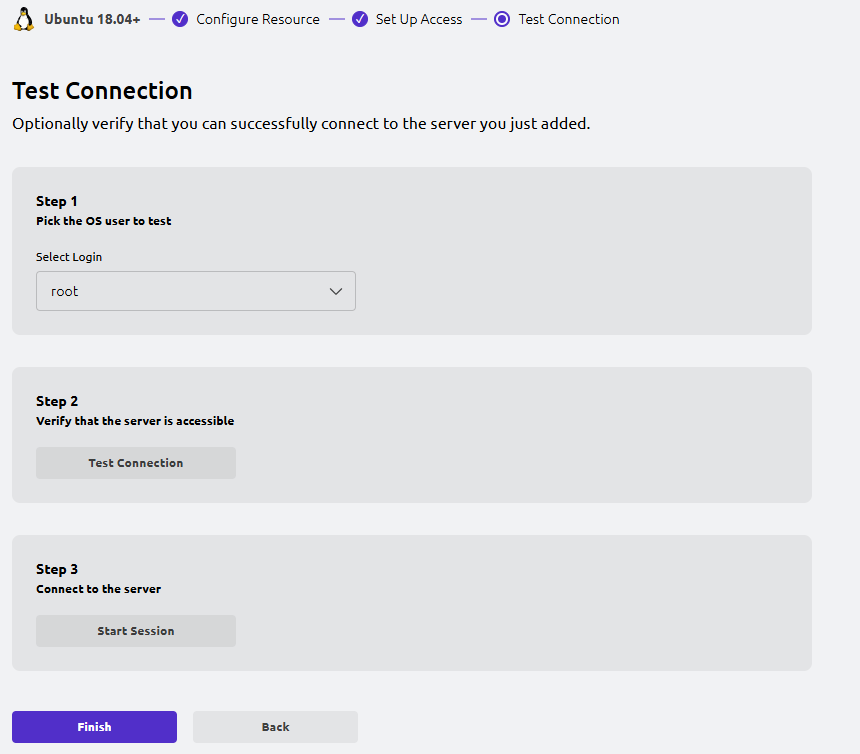Screen dimensions: 860x754
Task: Select the Test Connection step label
Action: pyautogui.click(x=569, y=19)
